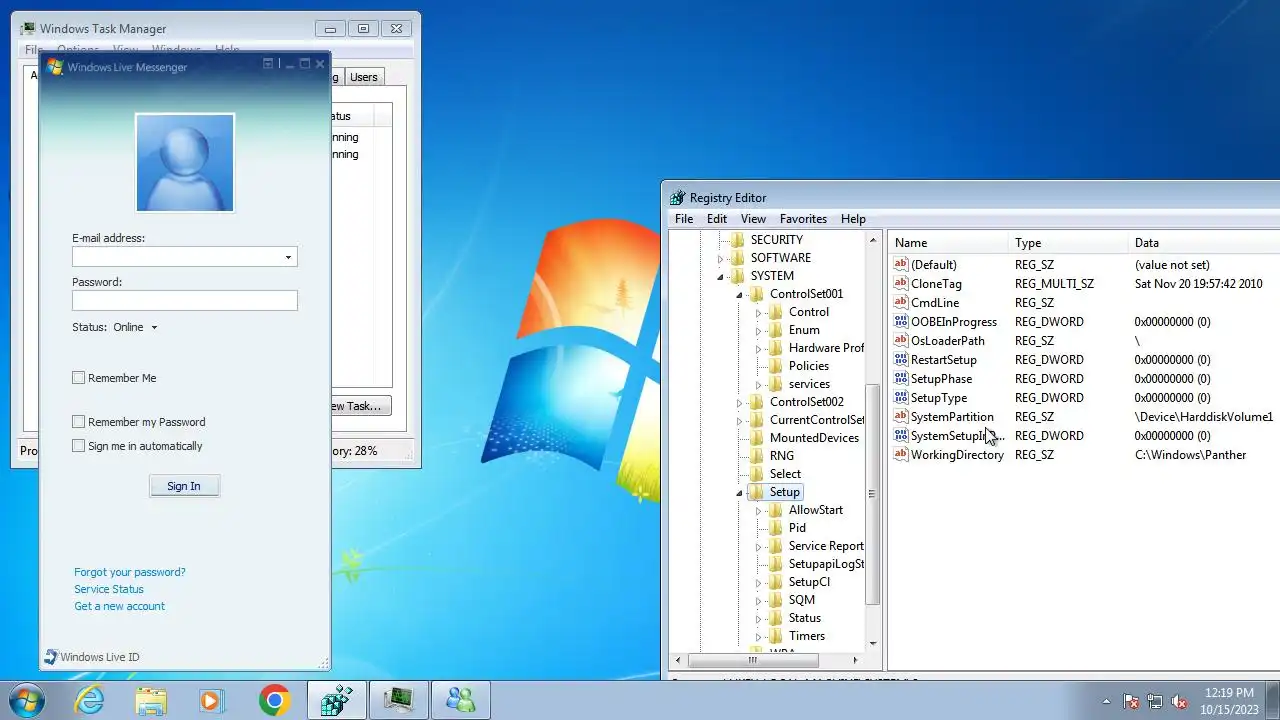Open network tray icon
Viewport: 1280px width, 720px height.
point(1155,701)
